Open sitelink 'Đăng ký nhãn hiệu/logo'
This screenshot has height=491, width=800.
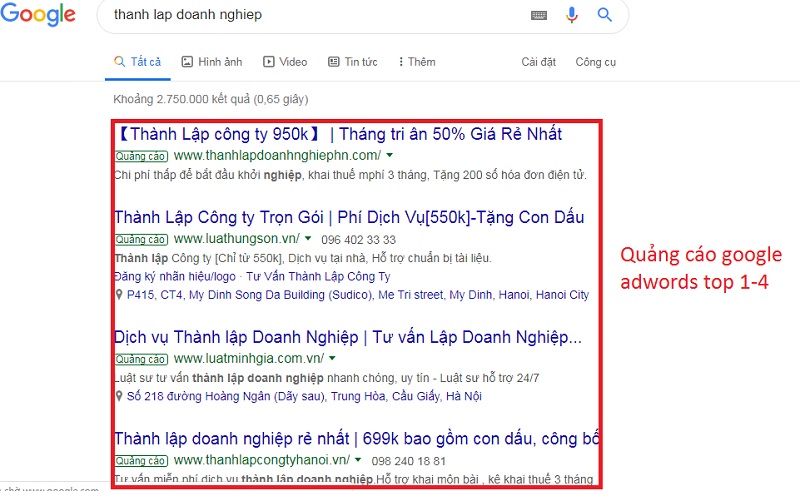[175, 277]
